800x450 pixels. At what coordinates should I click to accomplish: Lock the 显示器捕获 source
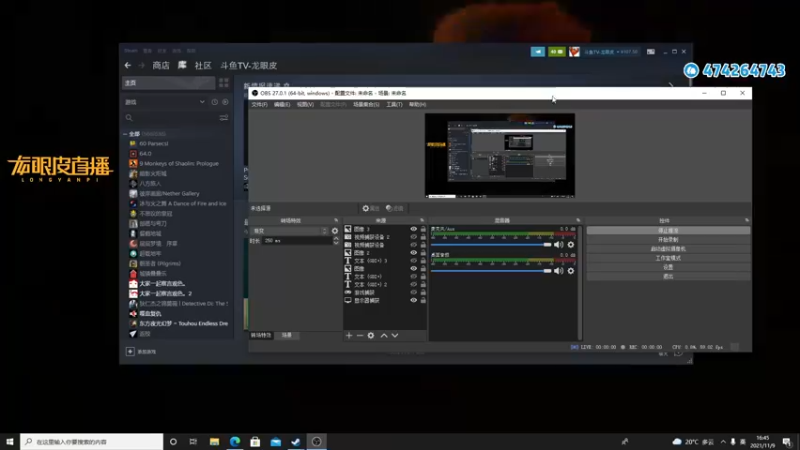click(x=423, y=301)
